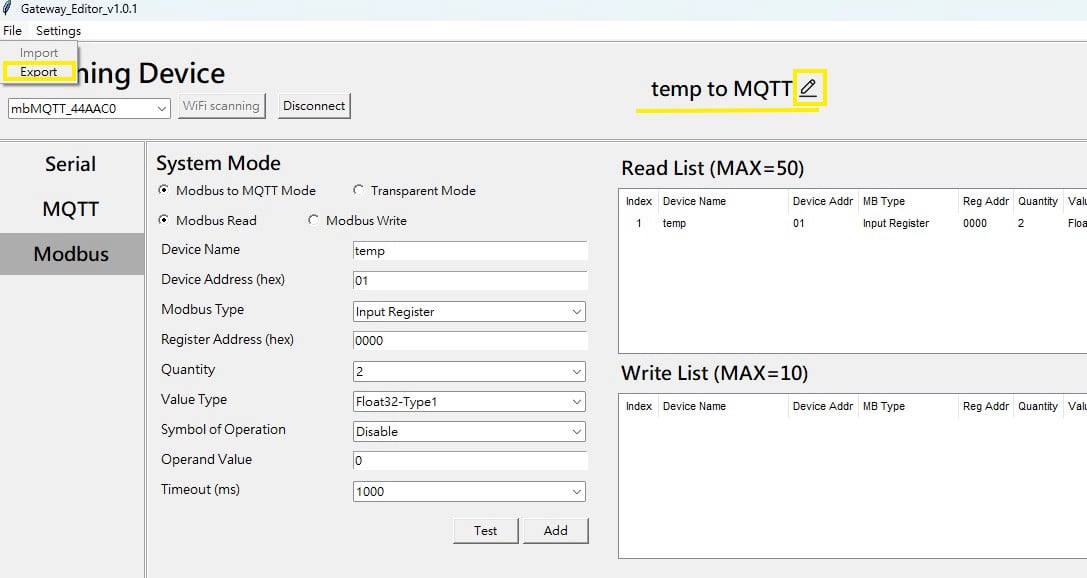1087x578 pixels.
Task: Open the Symbol of Operation dropdown
Action: pos(576,432)
